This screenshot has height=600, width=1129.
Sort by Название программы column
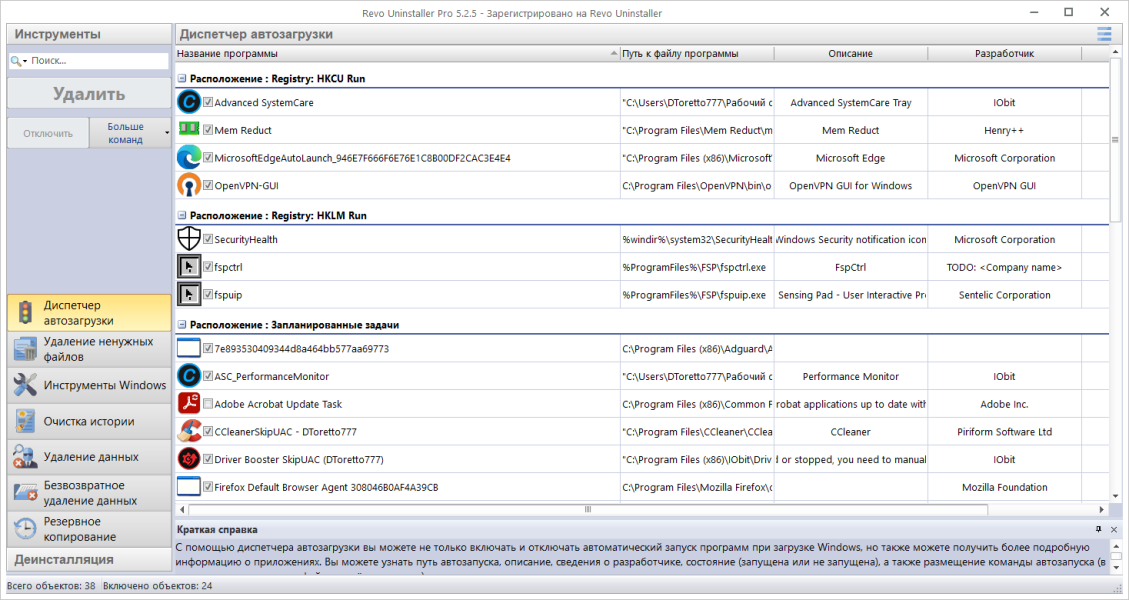397,53
